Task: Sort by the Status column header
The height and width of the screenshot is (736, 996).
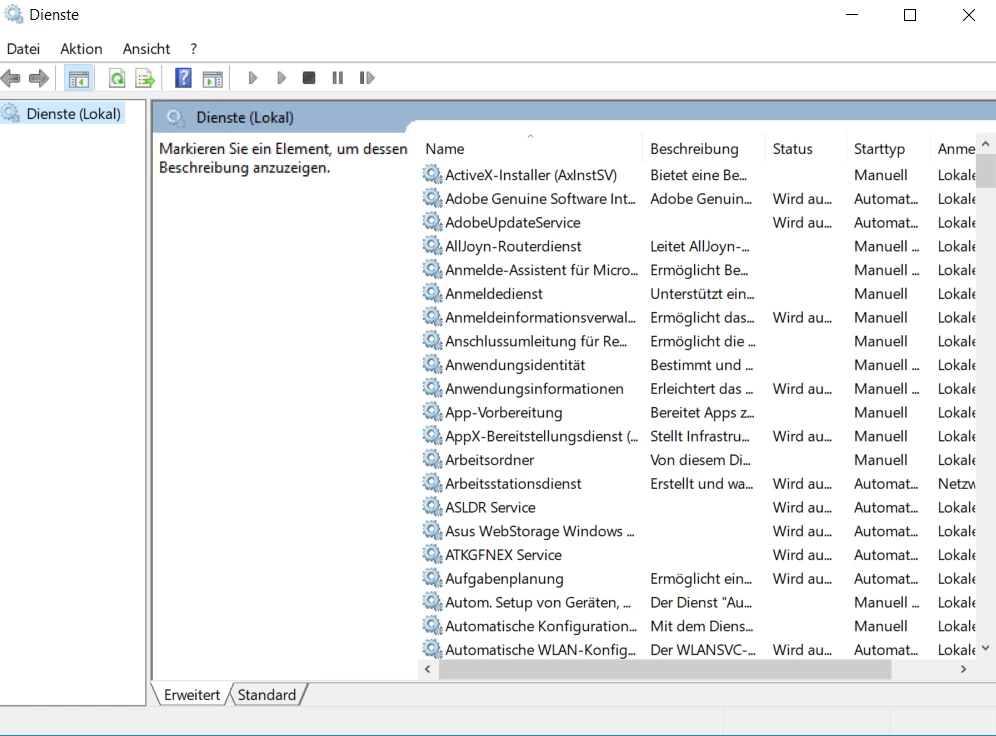Action: click(805, 149)
